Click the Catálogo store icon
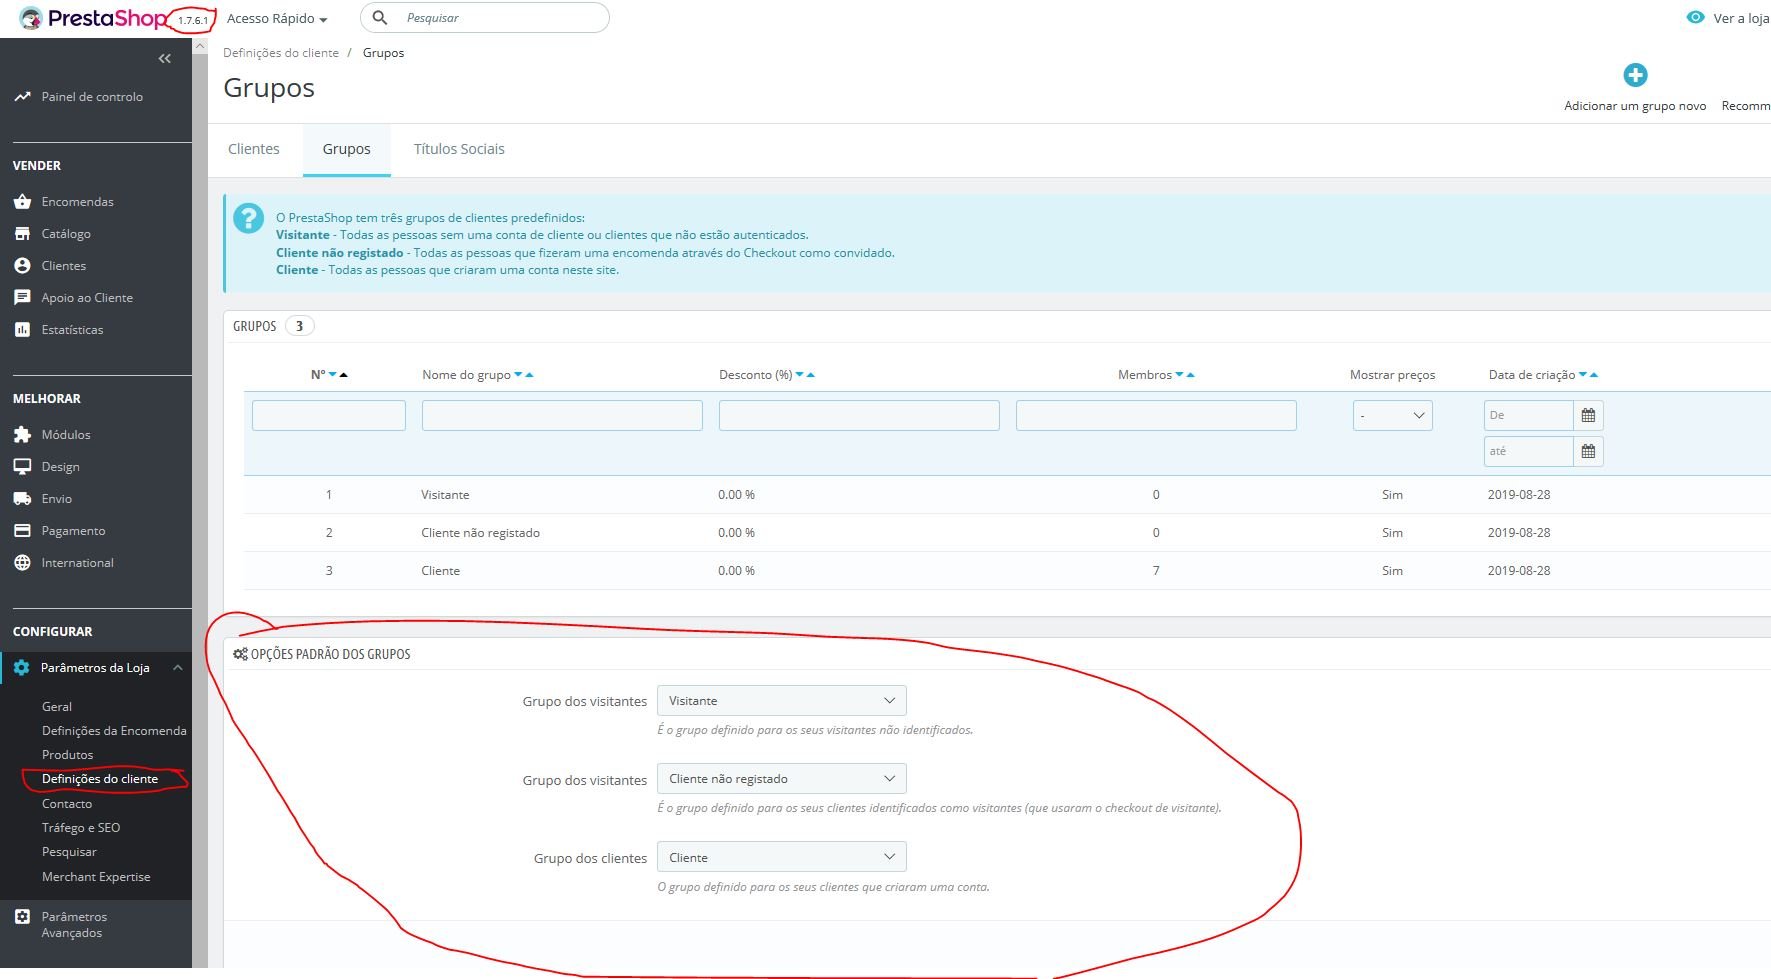This screenshot has width=1771, height=979. pos(22,234)
